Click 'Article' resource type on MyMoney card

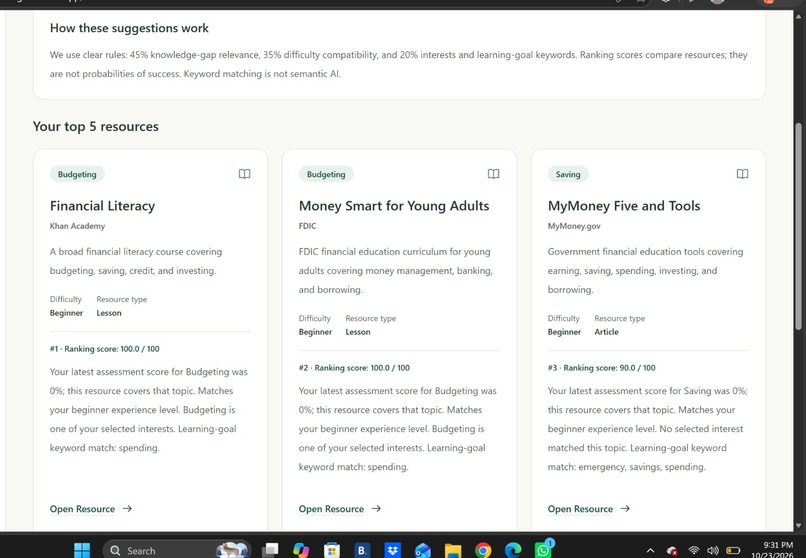click(x=607, y=332)
